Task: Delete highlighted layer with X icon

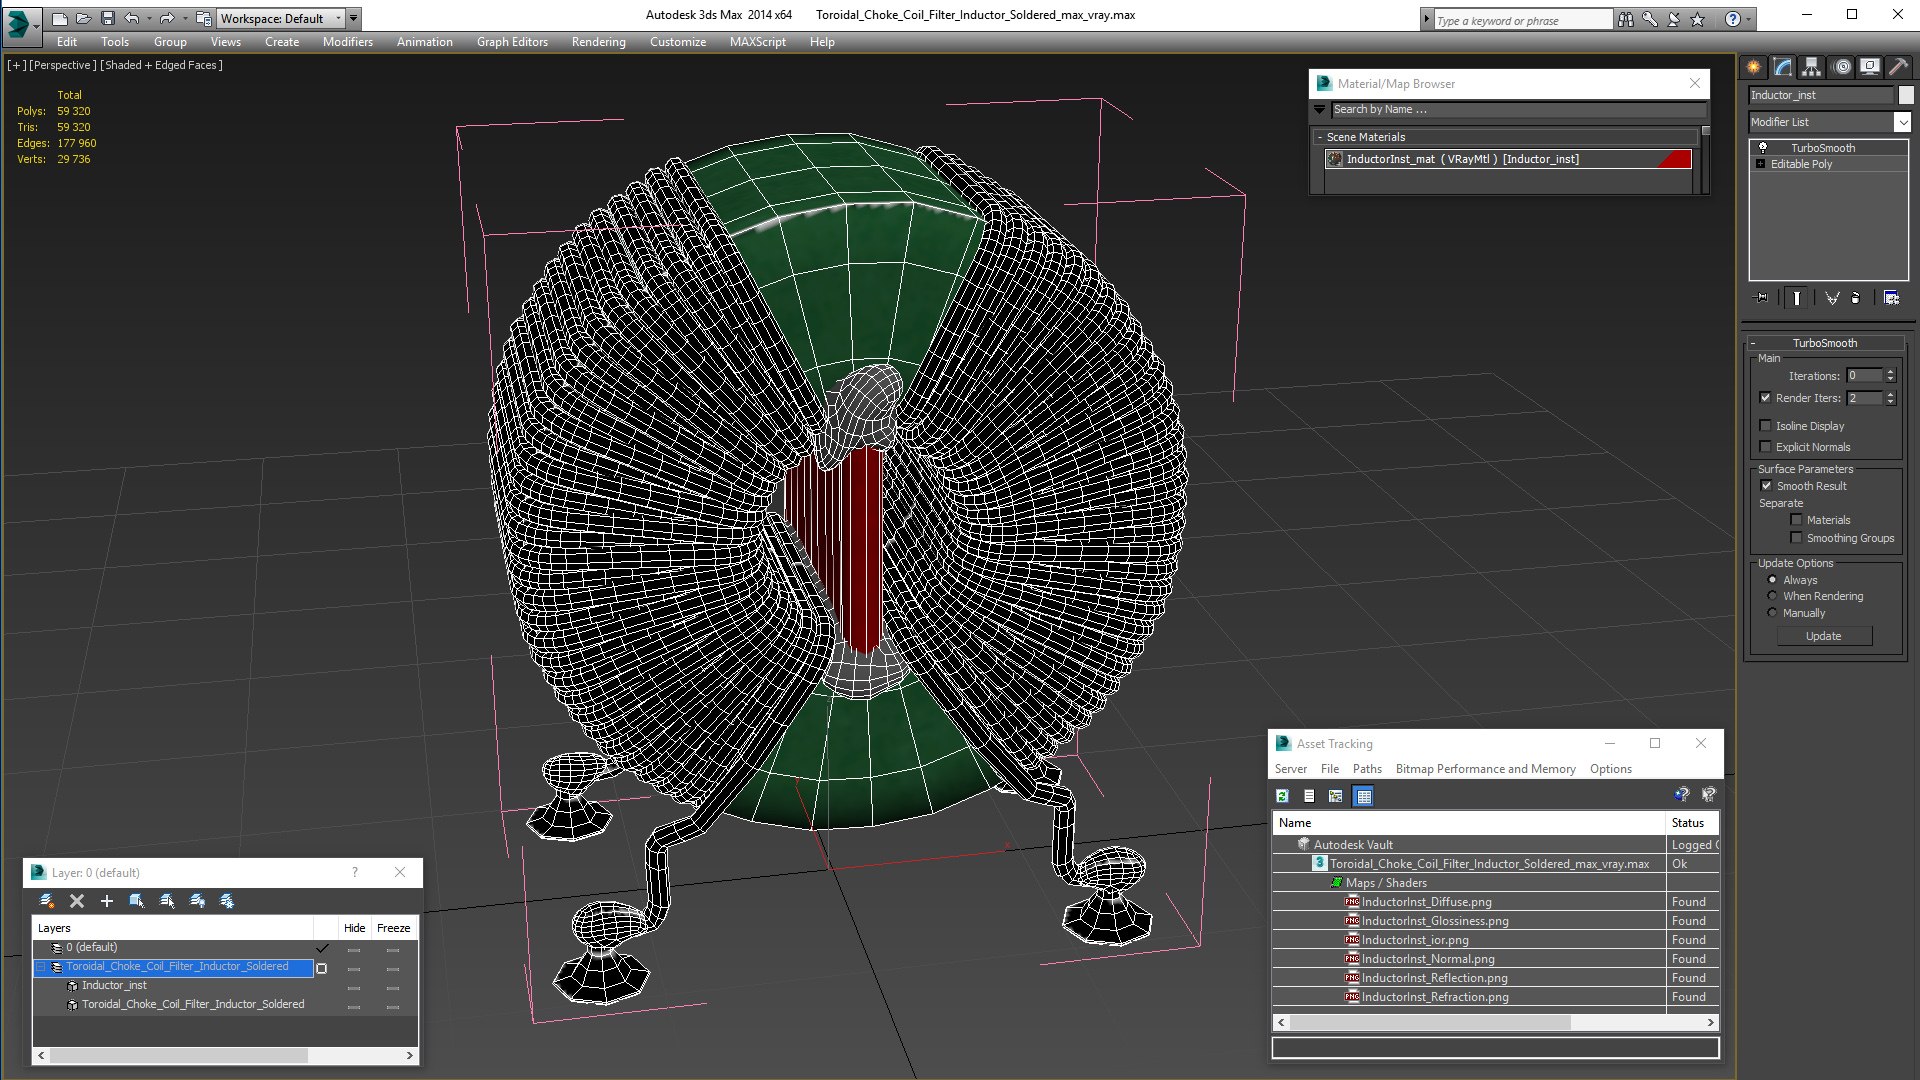Action: tap(77, 901)
